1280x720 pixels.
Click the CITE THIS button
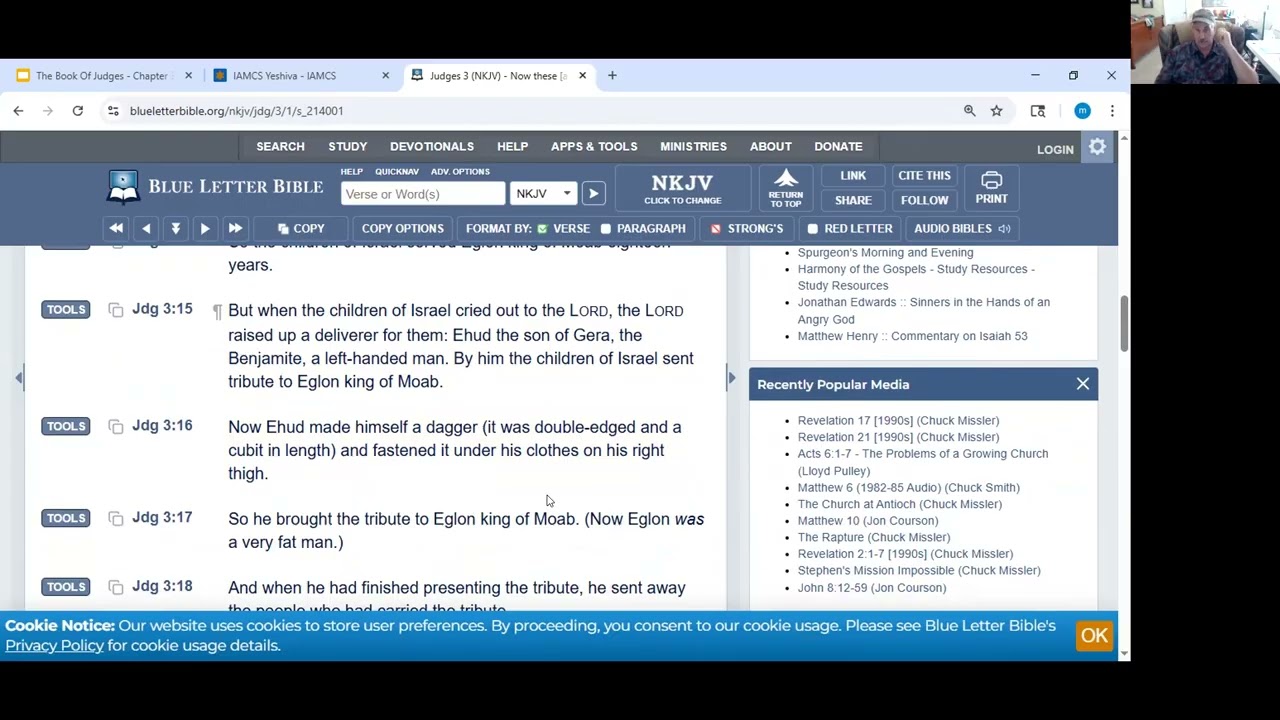(x=924, y=175)
